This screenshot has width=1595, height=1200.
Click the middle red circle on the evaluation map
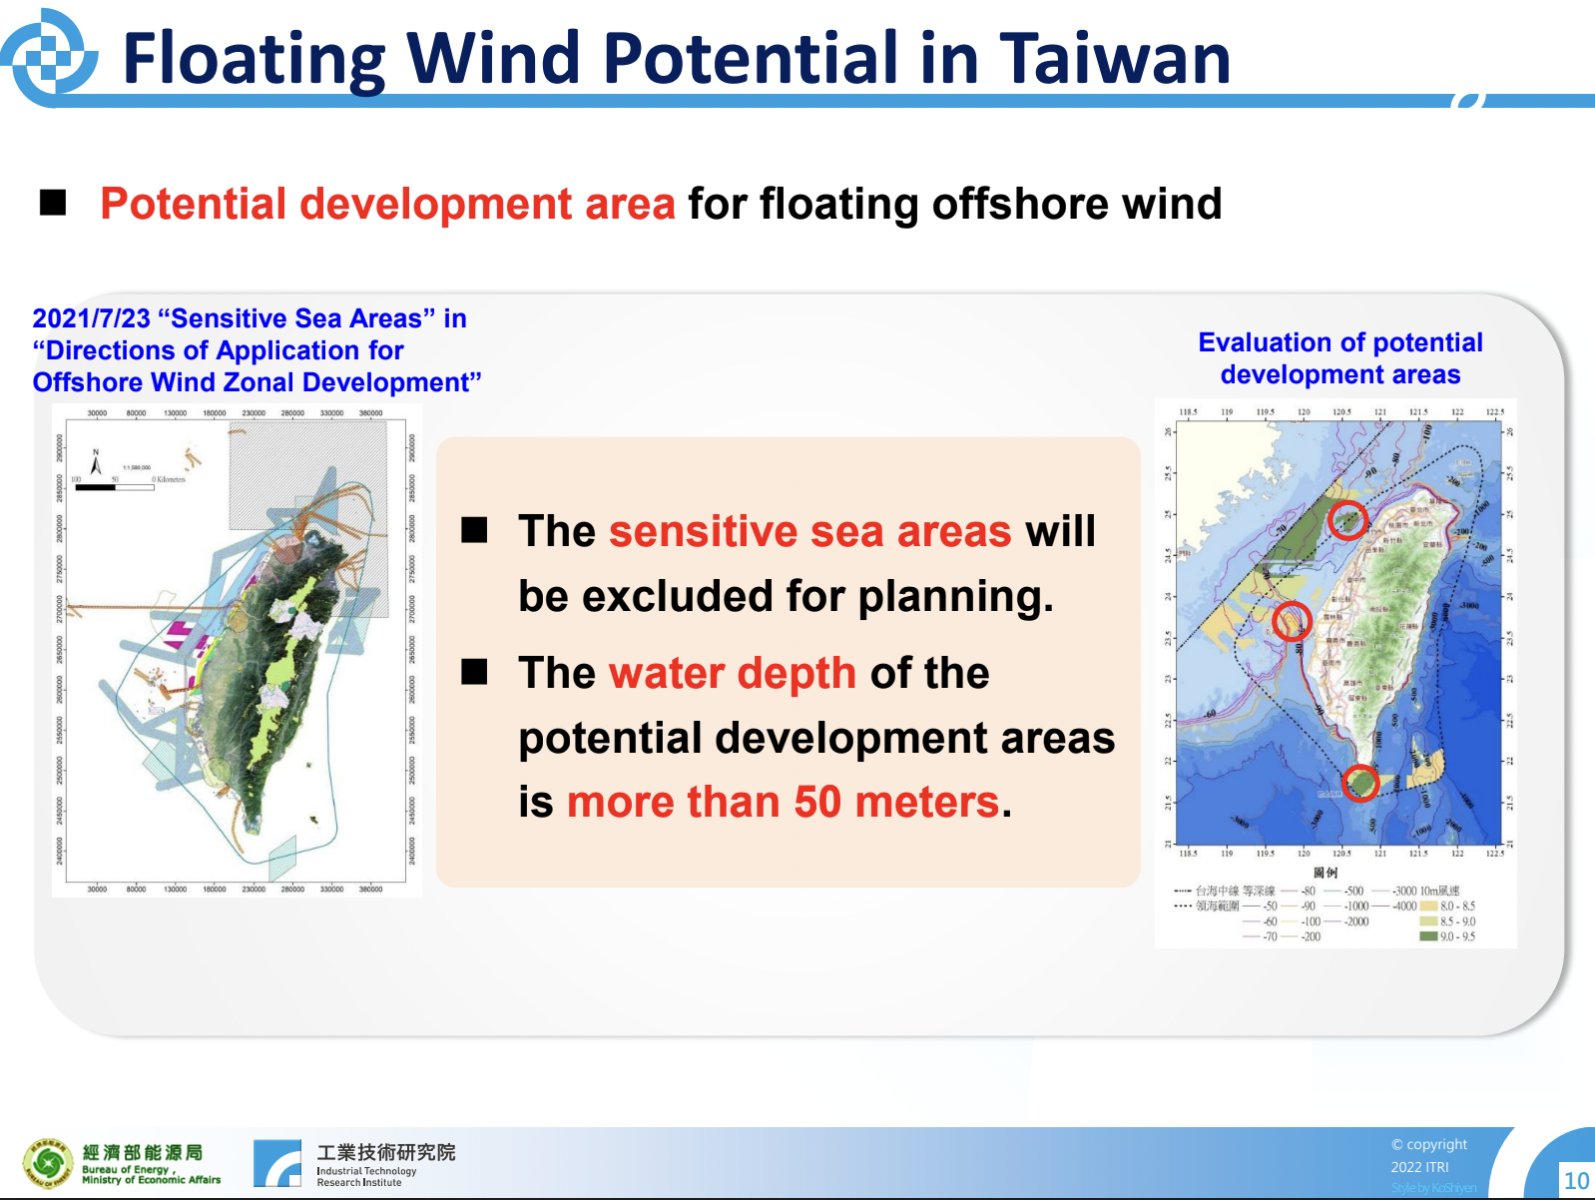pos(1291,621)
